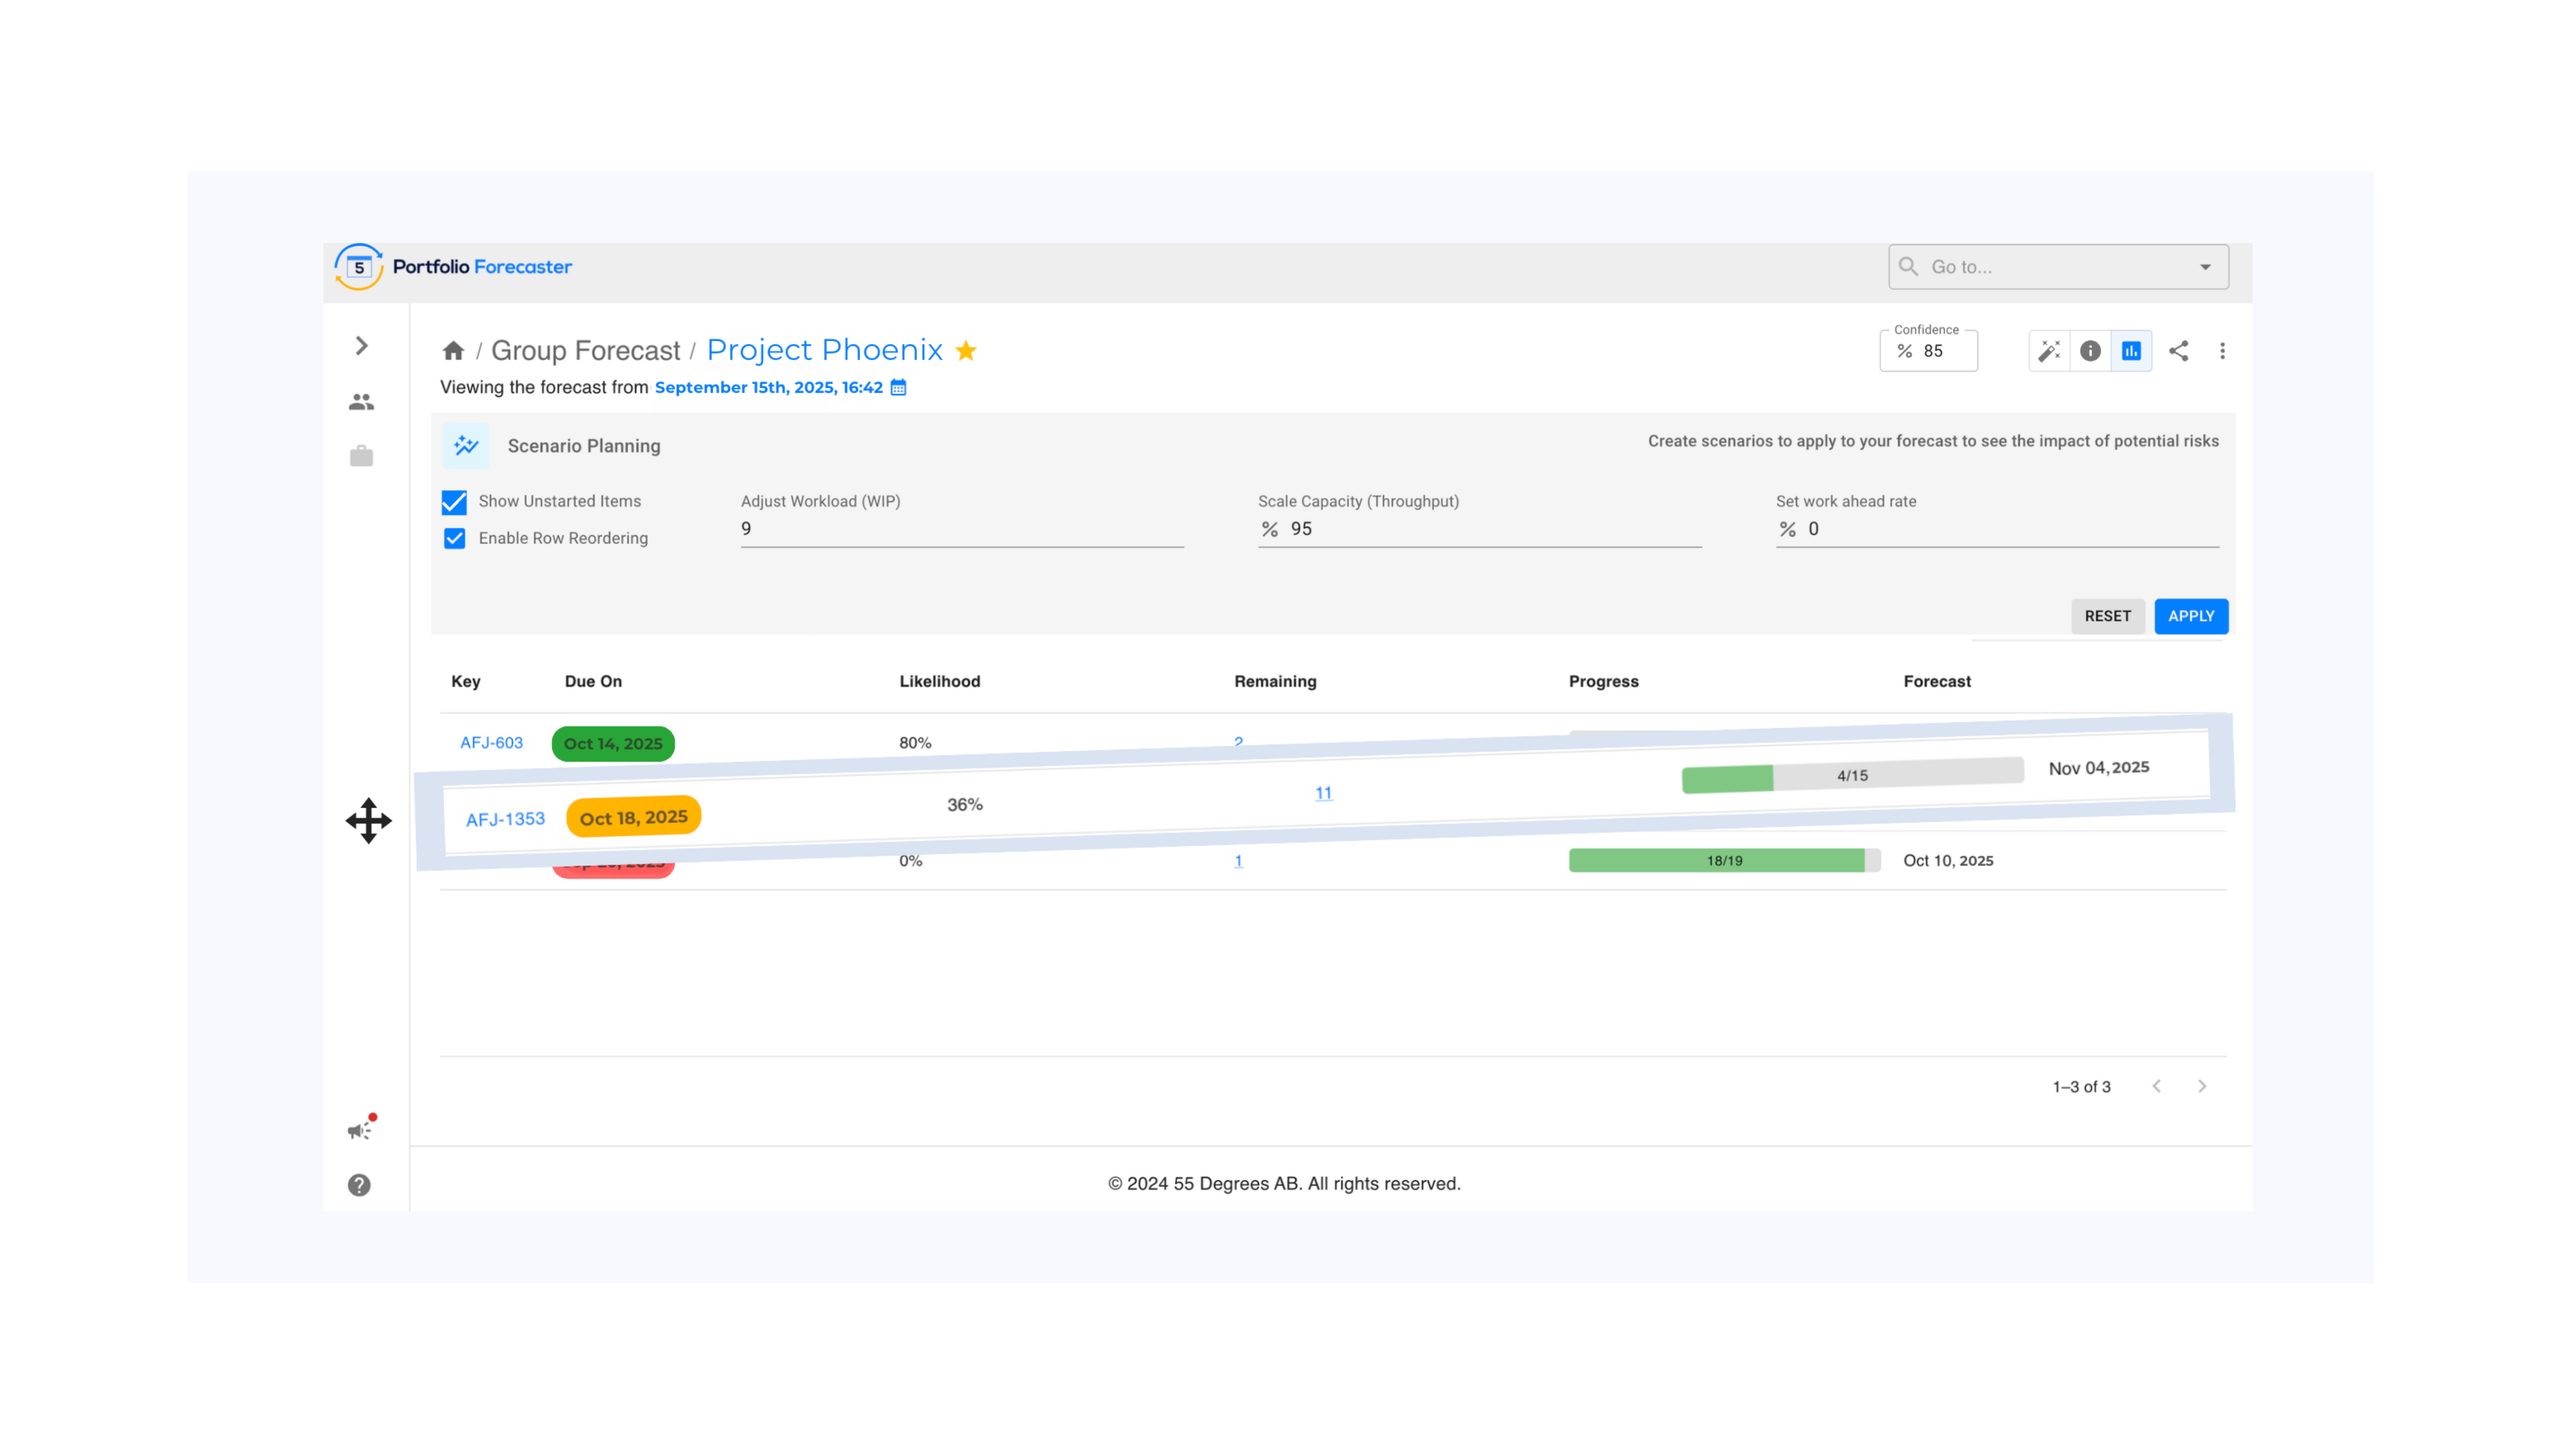The height and width of the screenshot is (1449, 2576).
Task: Expand the sidebar with the chevron arrow
Action: [x=362, y=346]
